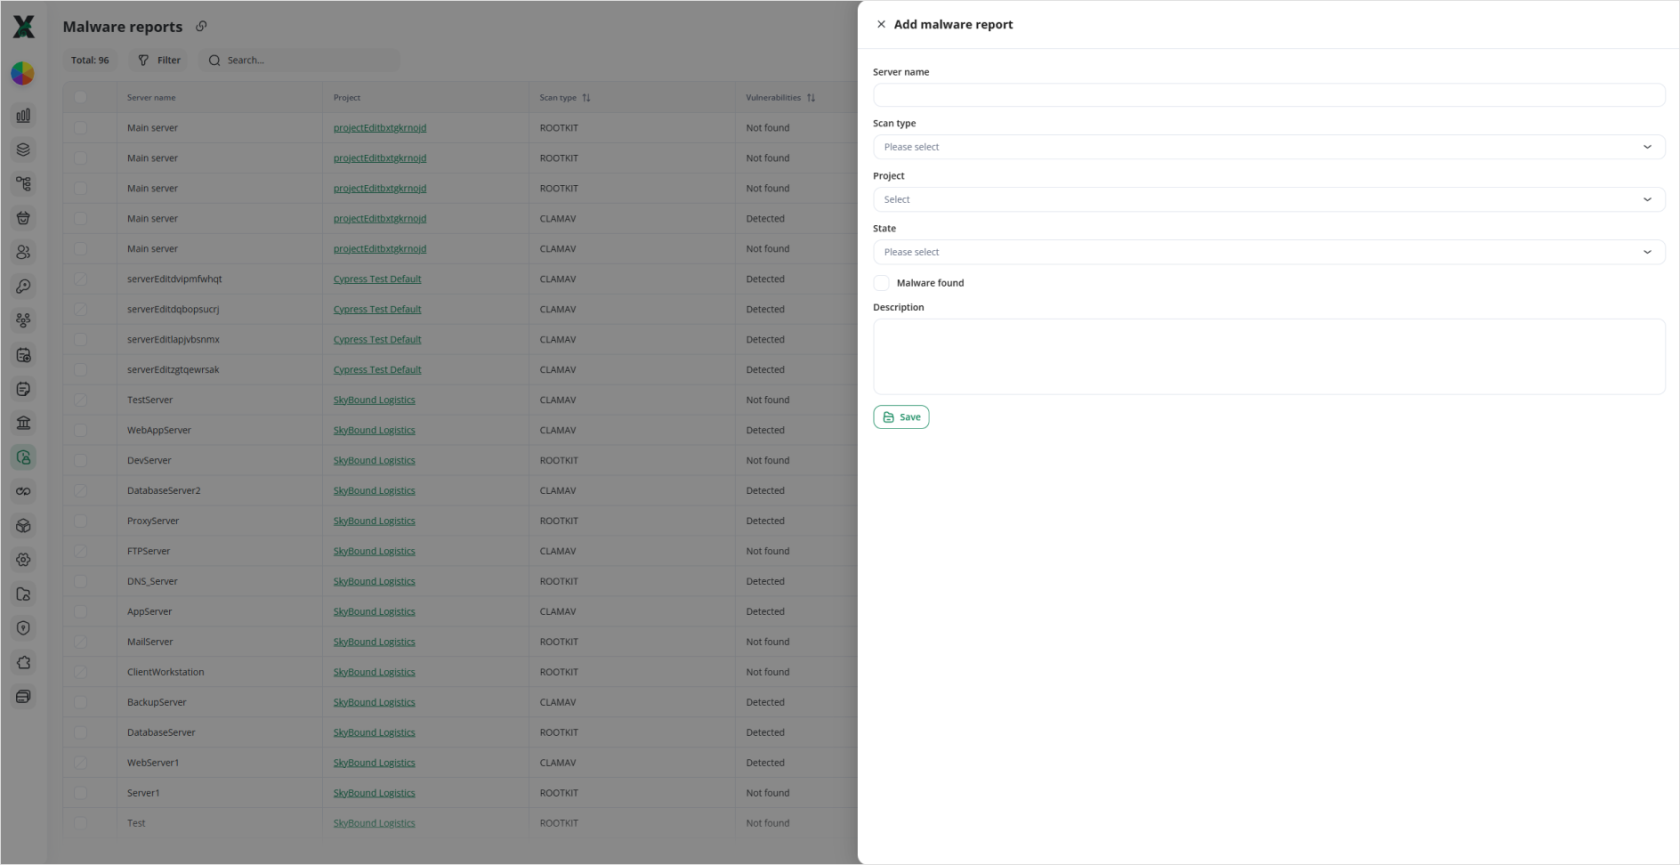Select checkbox for BackupServer row
Viewport: 1680px width, 865px height.
click(x=80, y=702)
